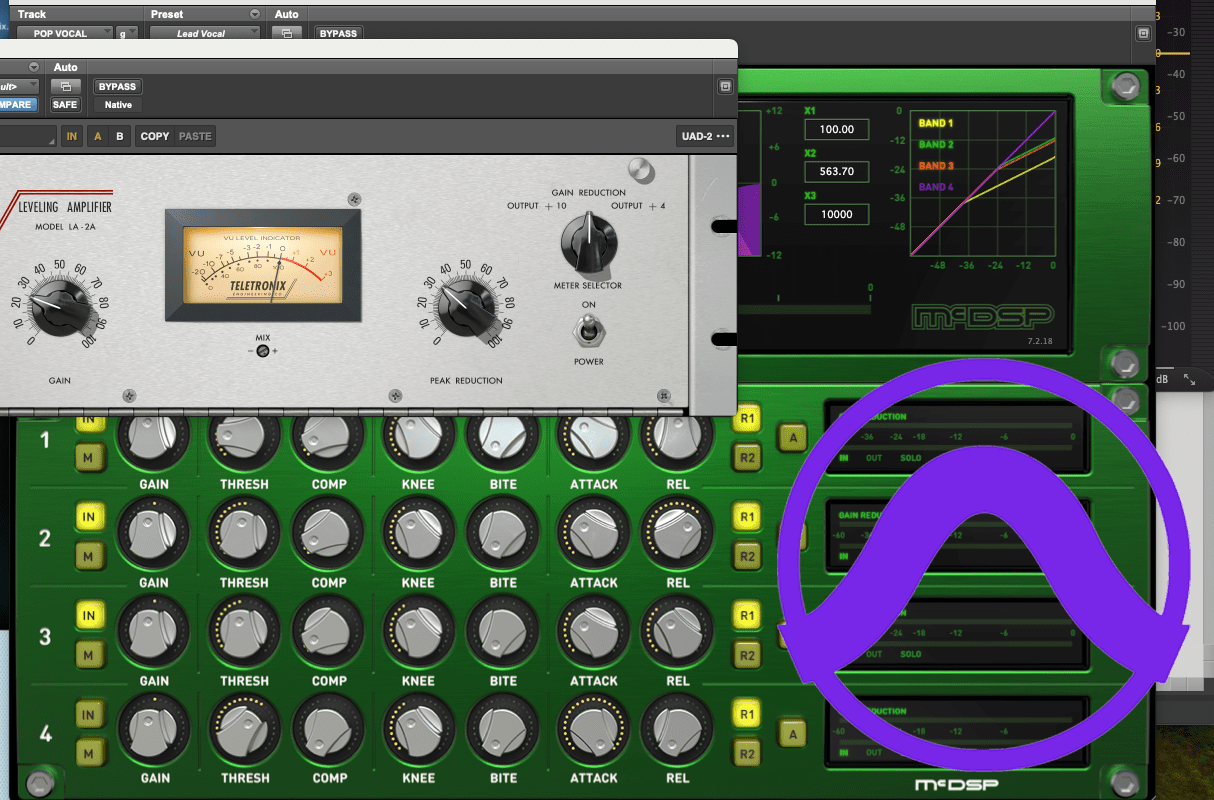
Task: Flip the LA-2A Power switch
Action: (589, 329)
